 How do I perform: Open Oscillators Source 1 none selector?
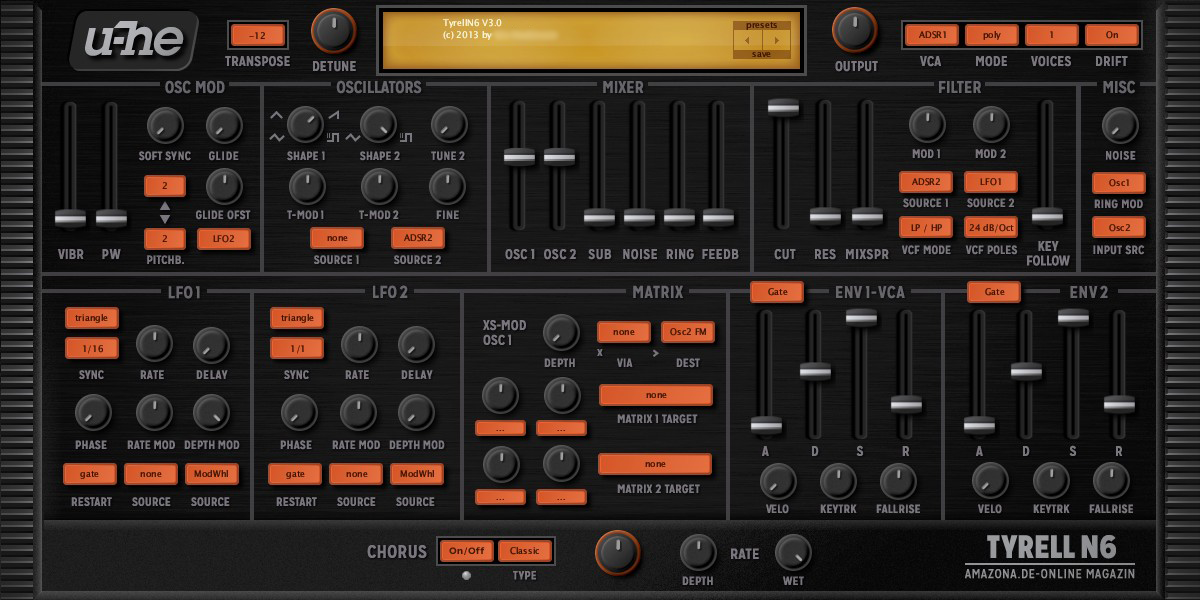click(x=337, y=238)
